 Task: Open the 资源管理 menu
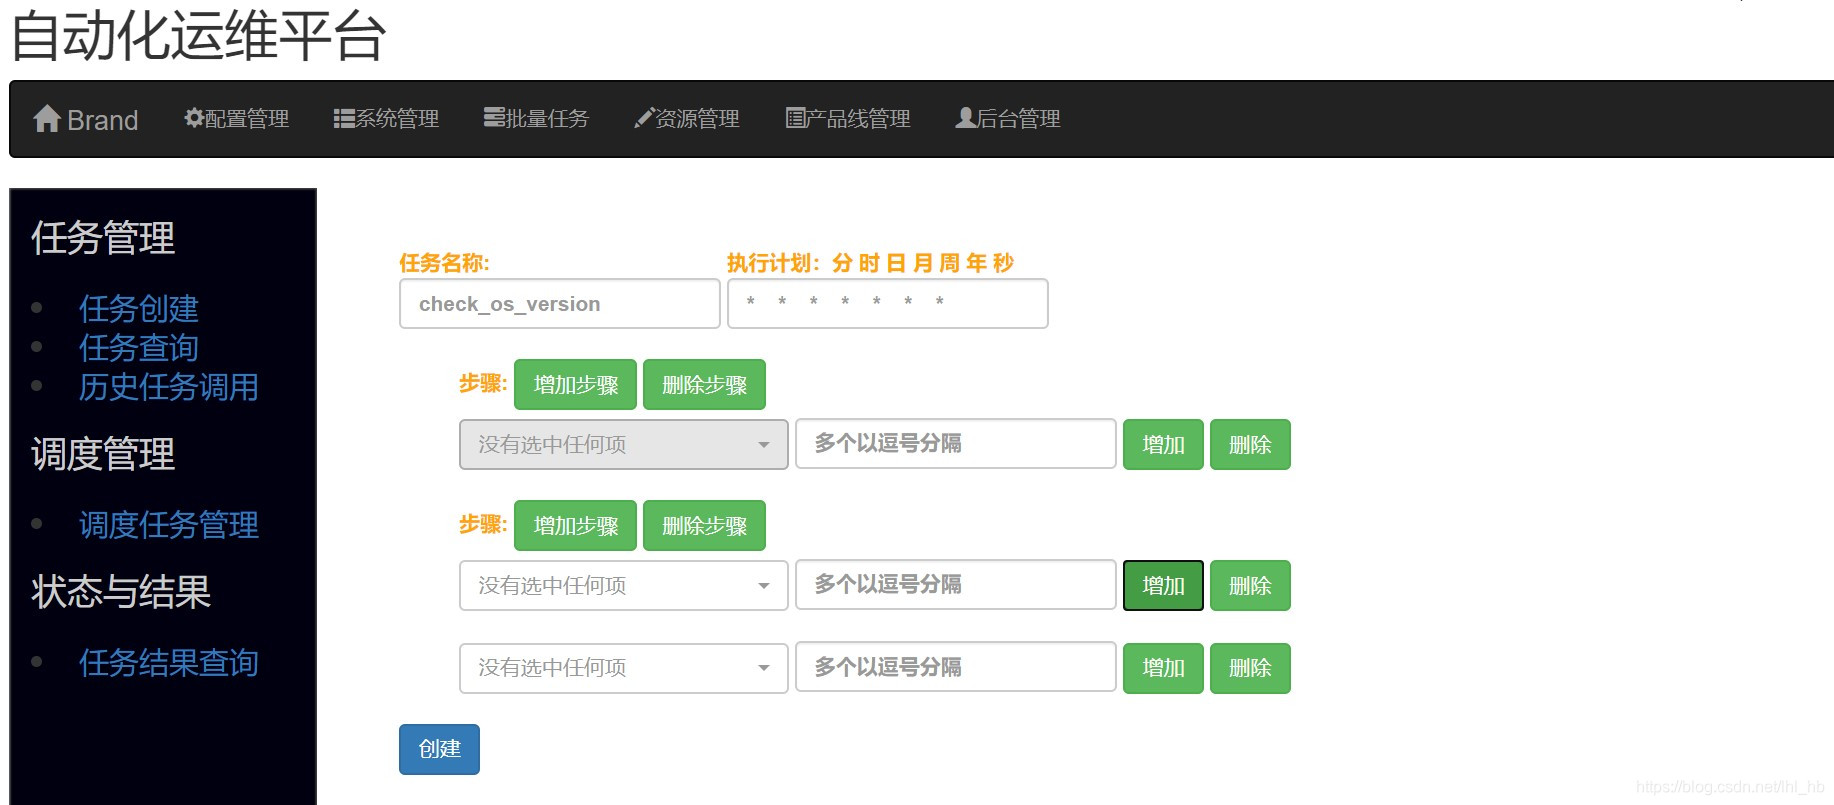(x=687, y=118)
